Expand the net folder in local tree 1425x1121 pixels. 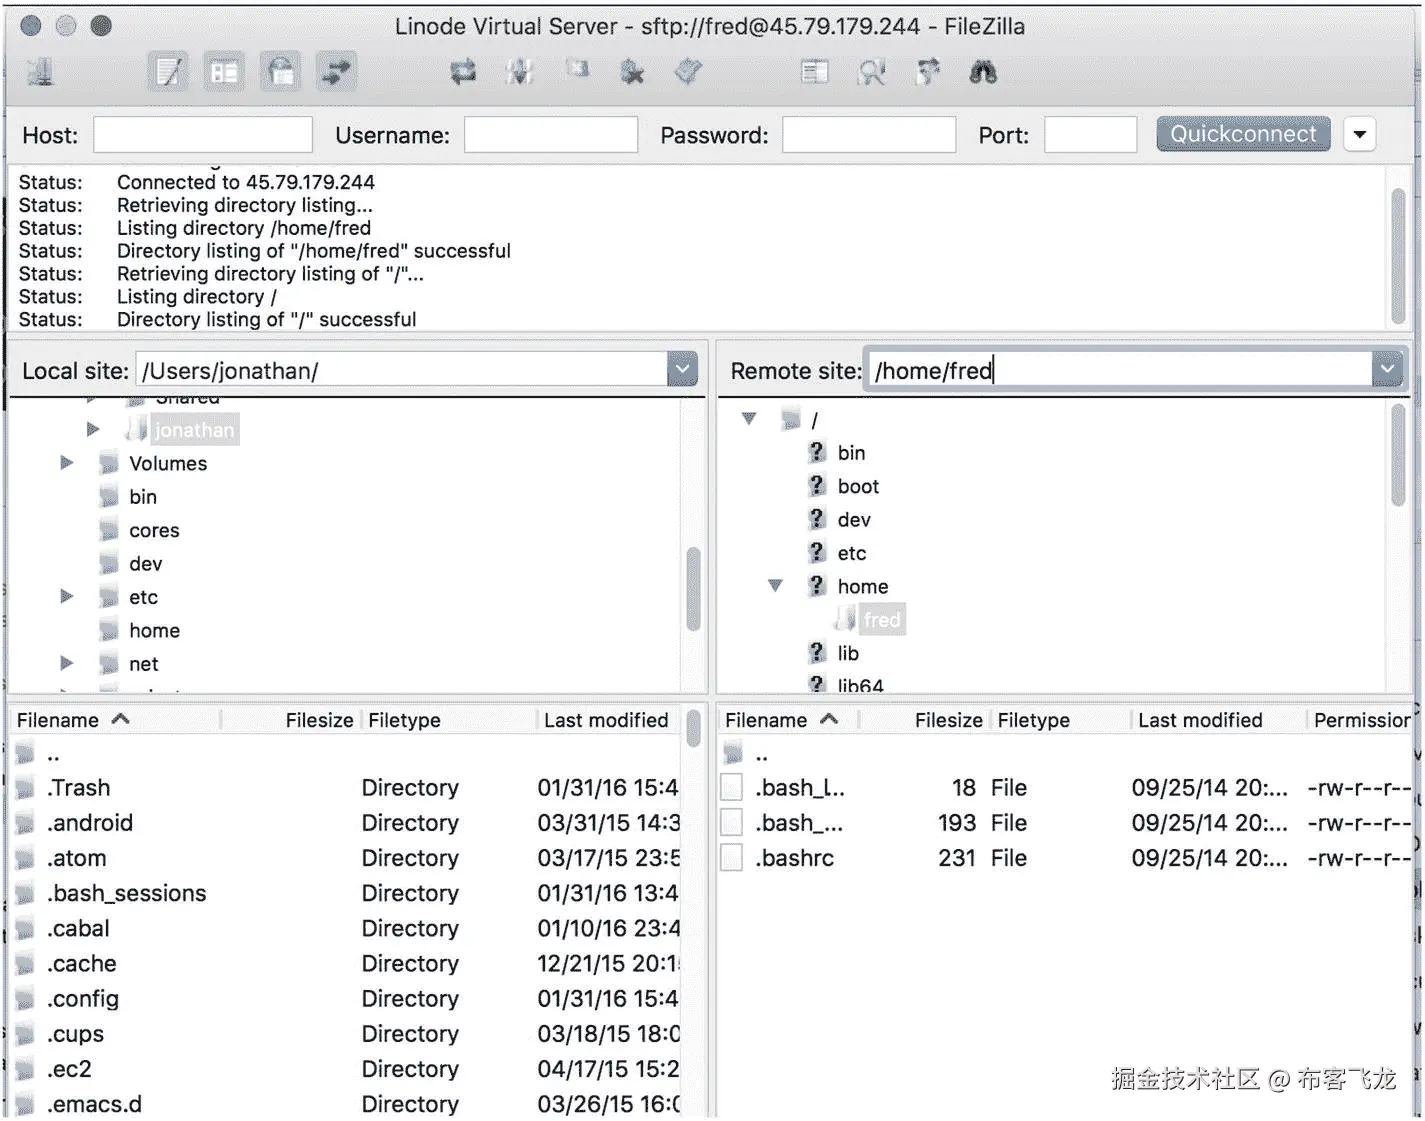[x=66, y=663]
